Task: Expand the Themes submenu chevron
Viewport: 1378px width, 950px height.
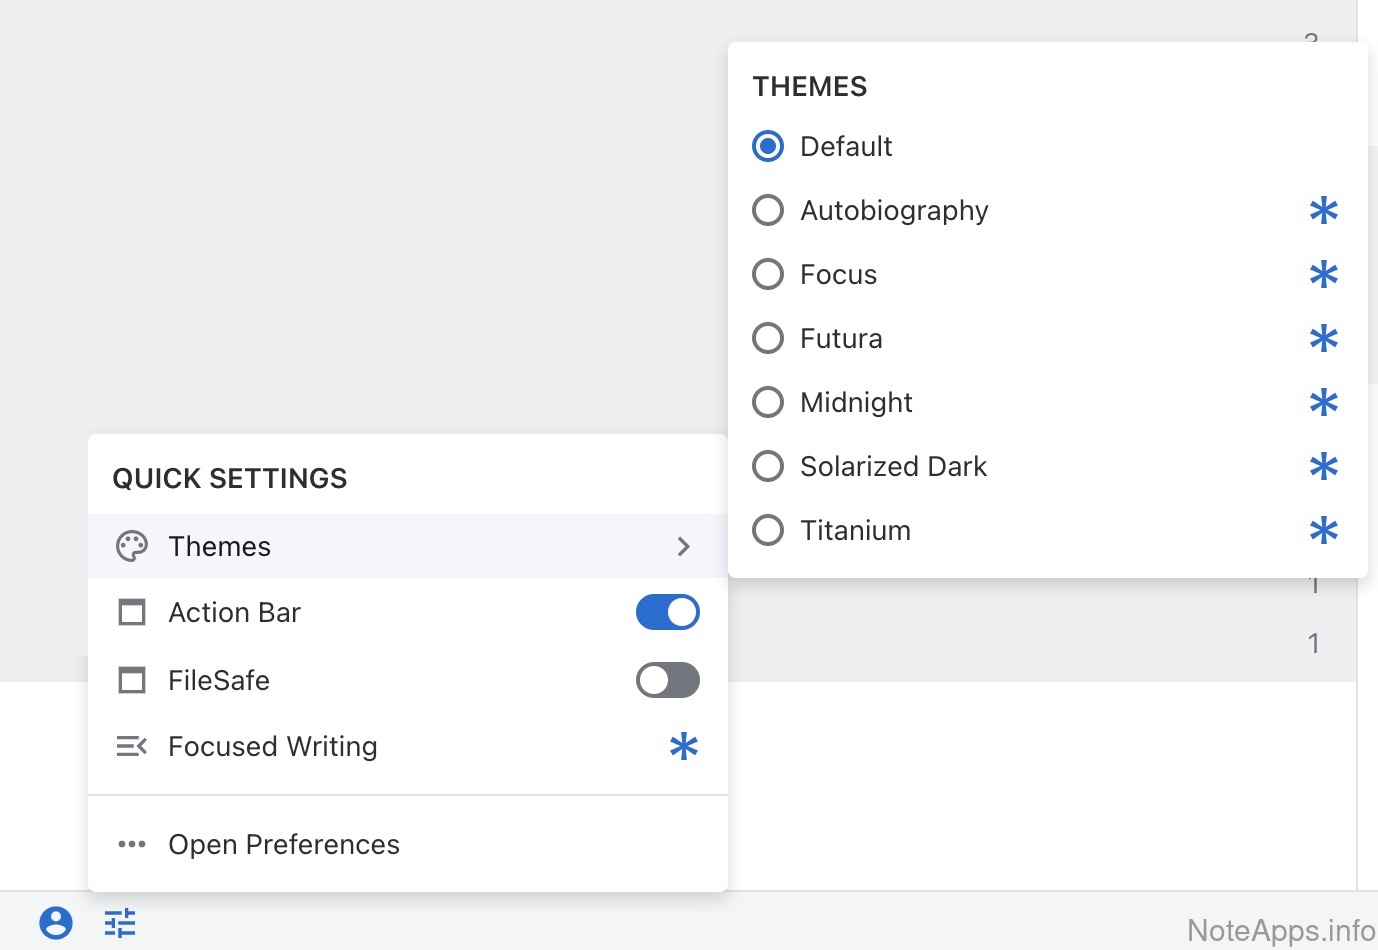Action: (684, 546)
